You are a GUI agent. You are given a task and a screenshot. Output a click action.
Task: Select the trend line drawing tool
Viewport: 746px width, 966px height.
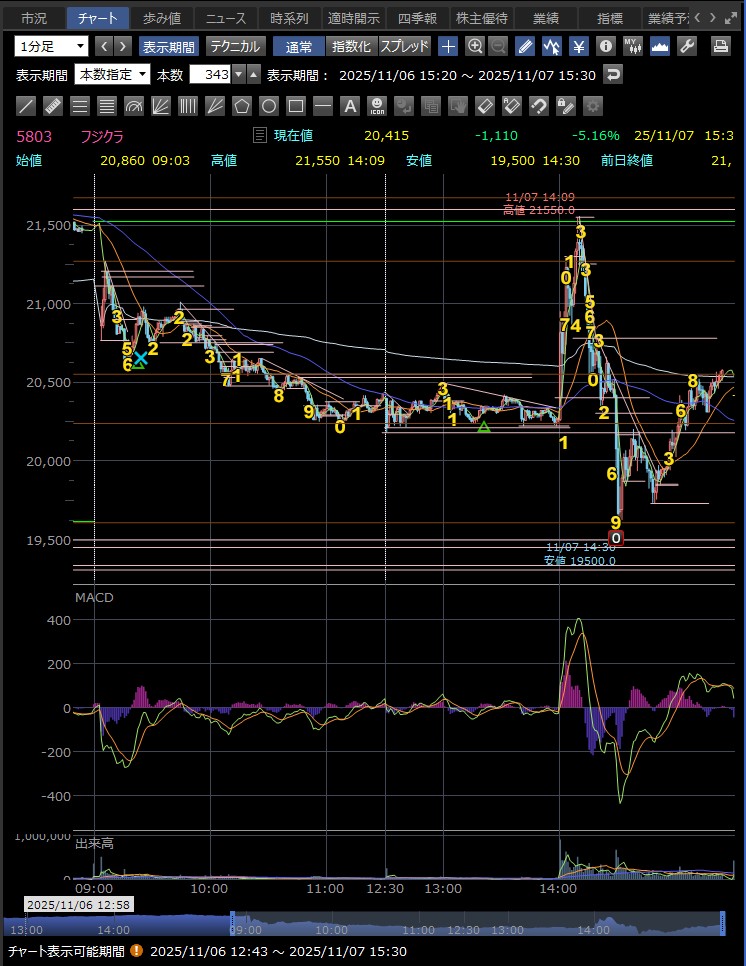coord(27,106)
